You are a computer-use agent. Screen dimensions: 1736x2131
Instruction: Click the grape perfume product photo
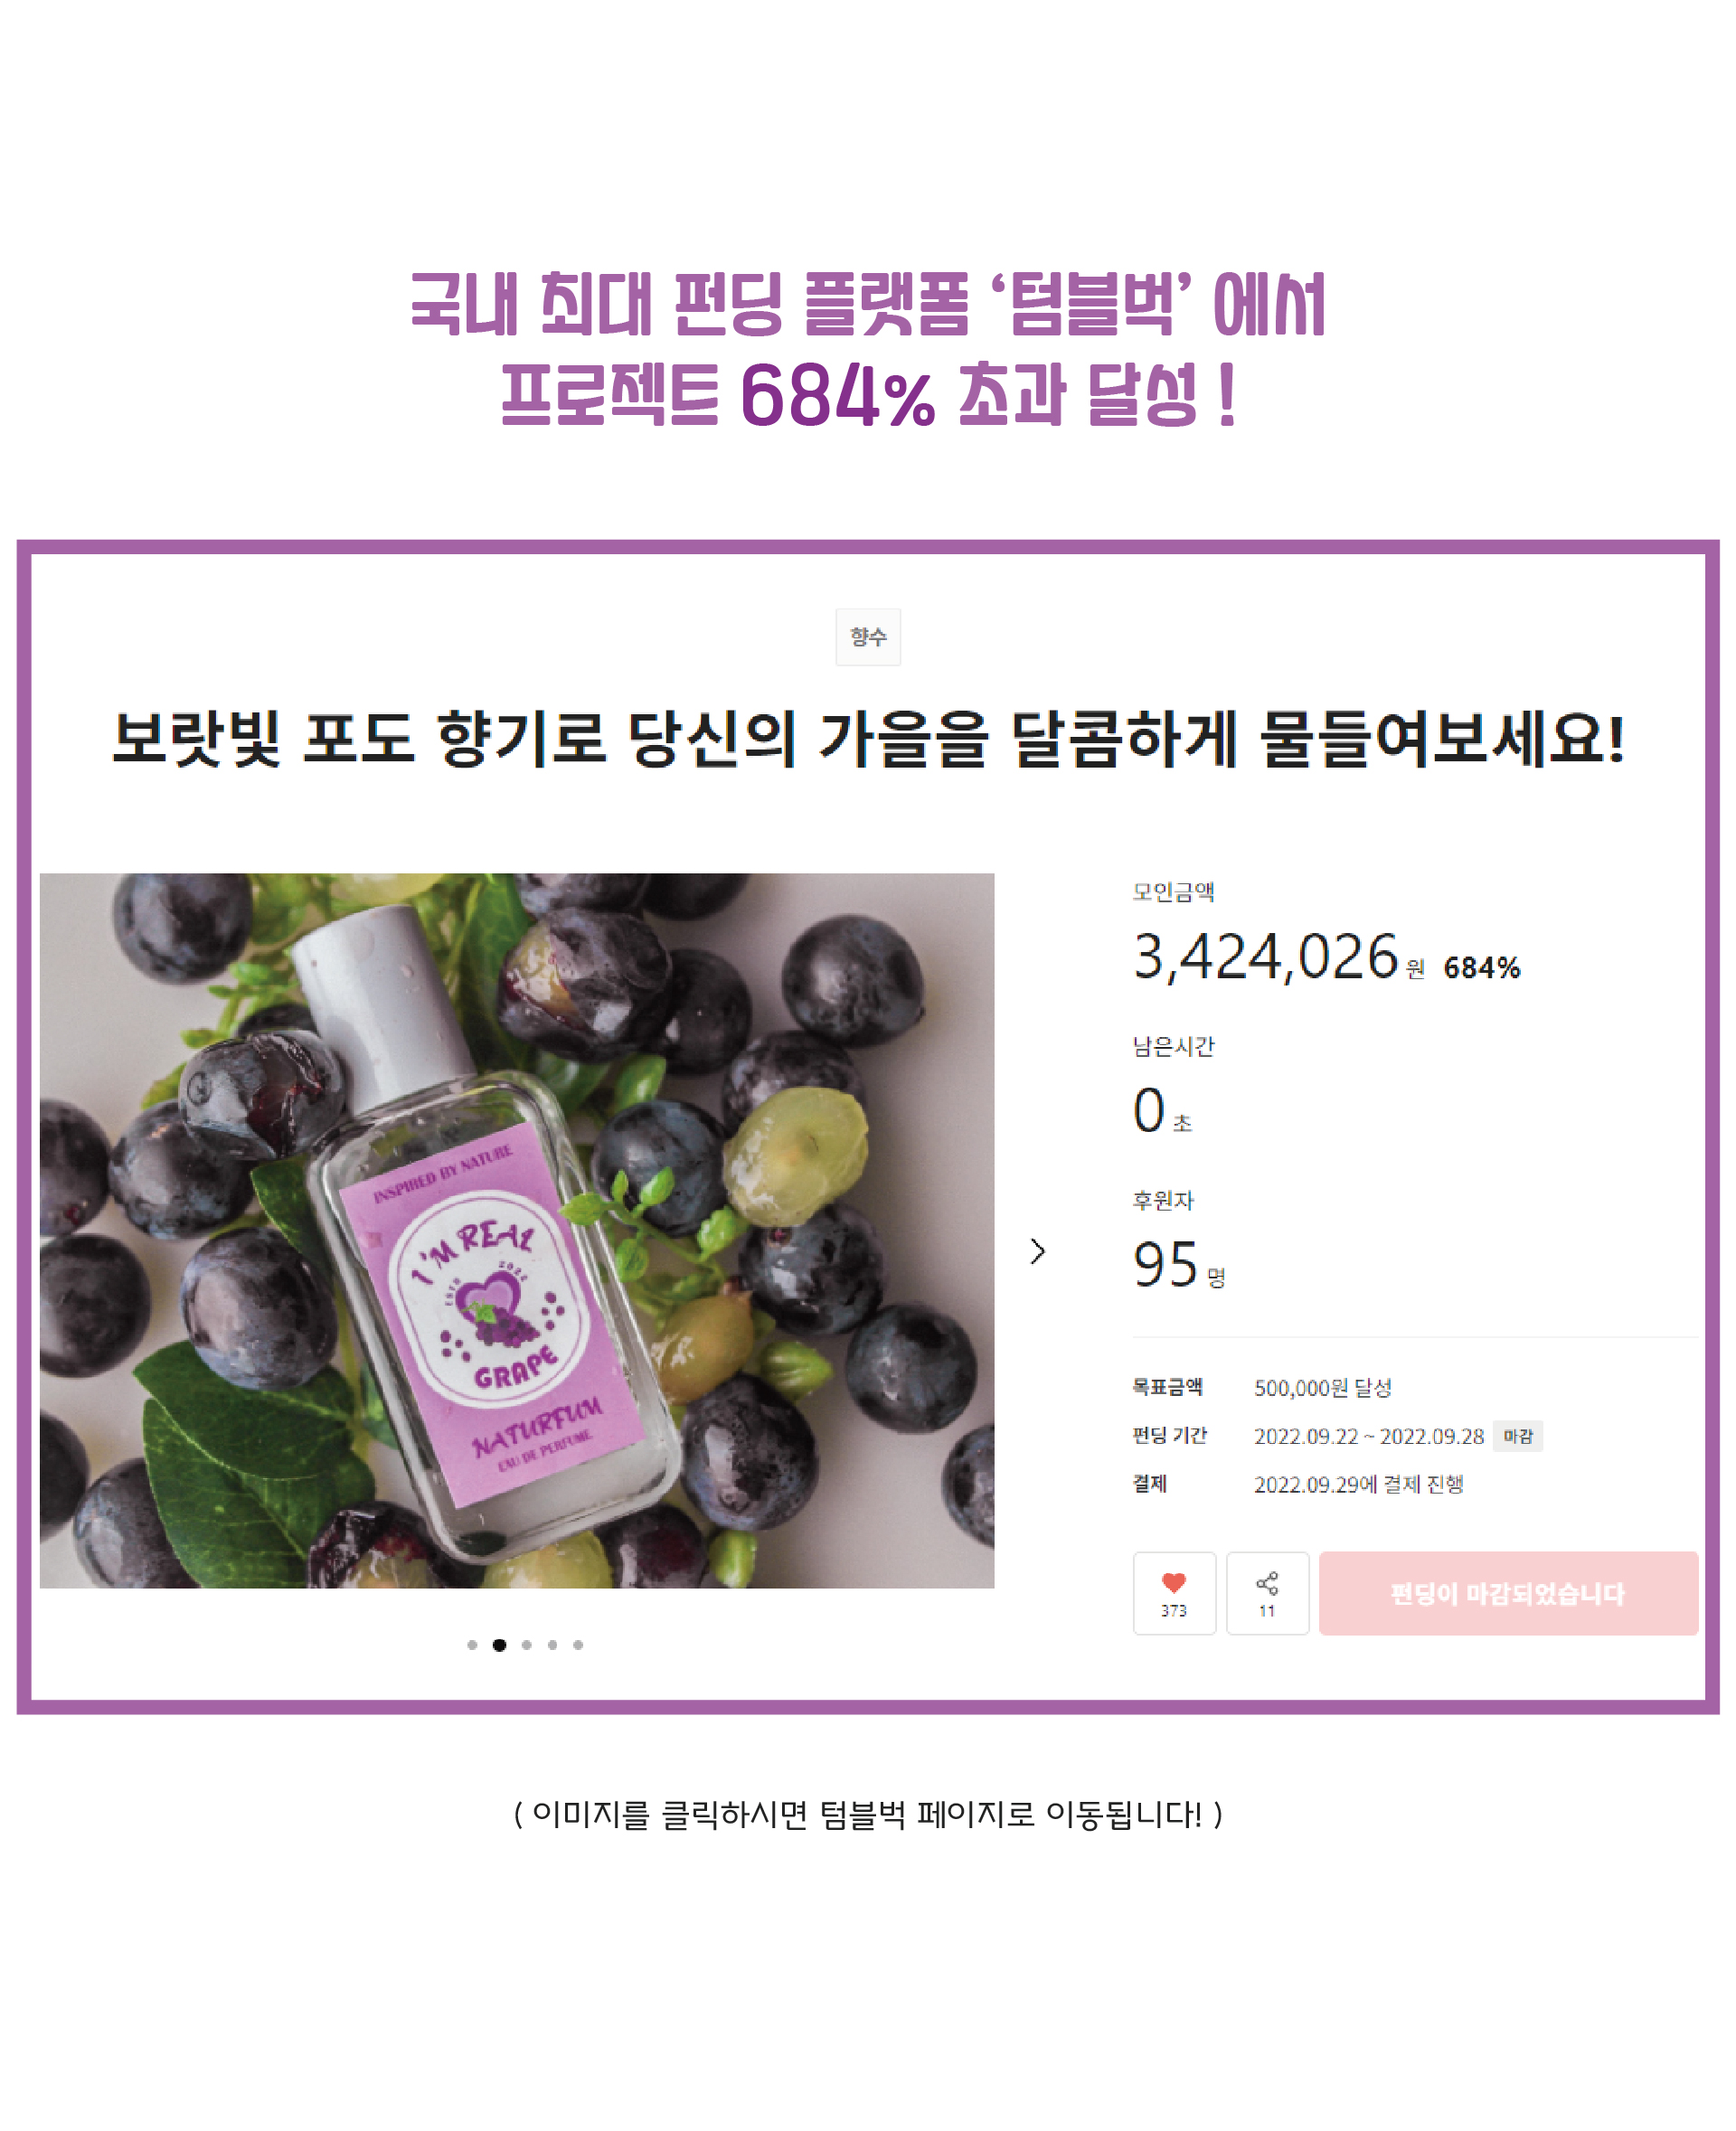click(517, 1230)
